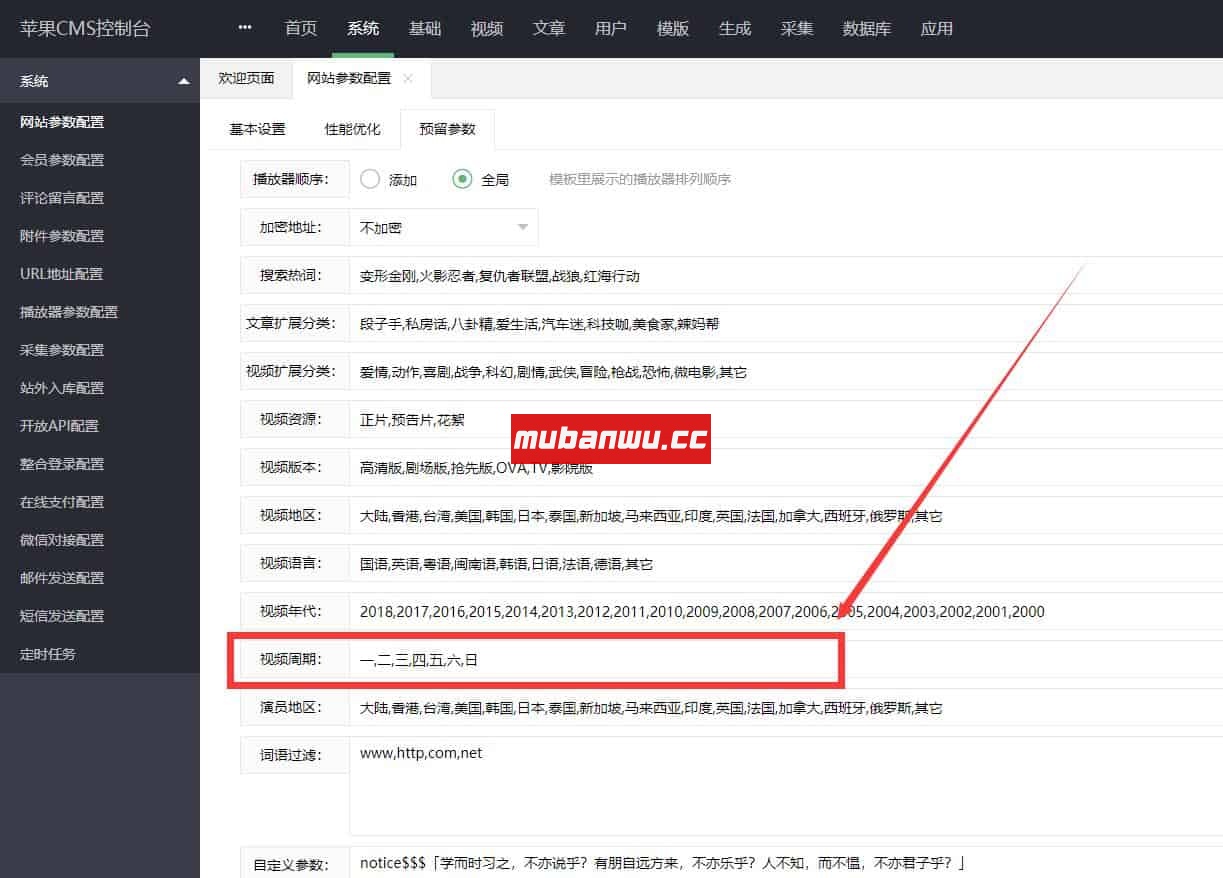Image resolution: width=1223 pixels, height=878 pixels.
Task: Click the 苹果CMS控制台 logo text
Action: coord(85,28)
